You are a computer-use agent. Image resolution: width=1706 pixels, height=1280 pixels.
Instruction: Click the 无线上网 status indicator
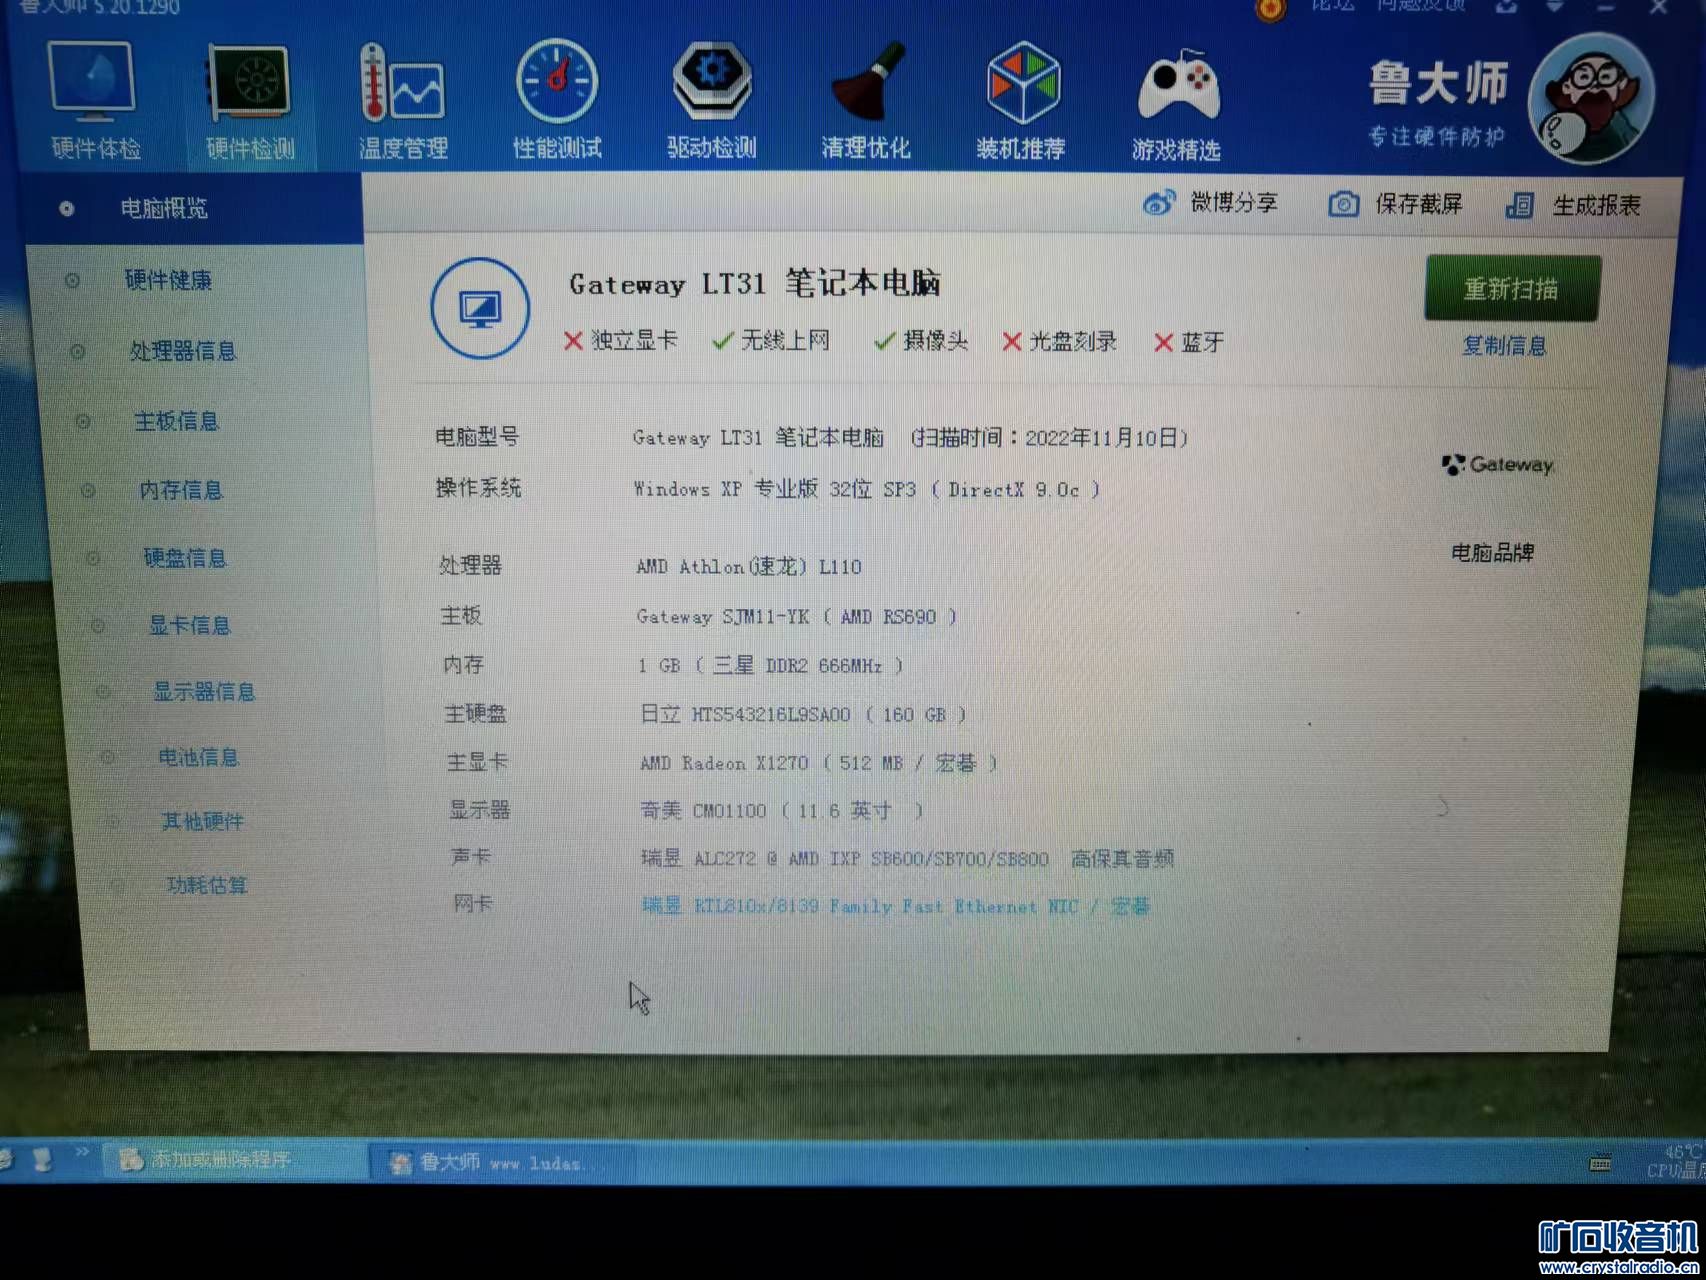coord(771,341)
